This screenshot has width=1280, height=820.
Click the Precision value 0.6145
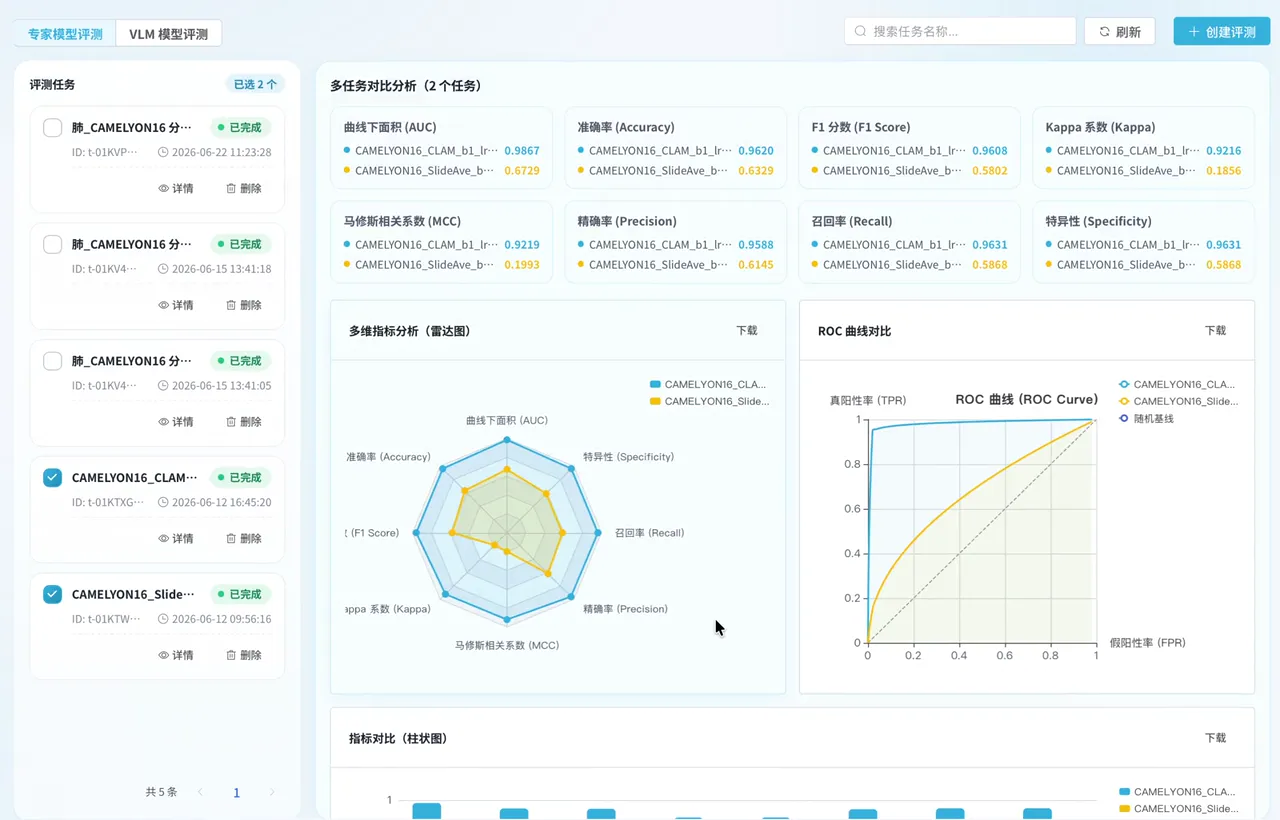tap(756, 265)
